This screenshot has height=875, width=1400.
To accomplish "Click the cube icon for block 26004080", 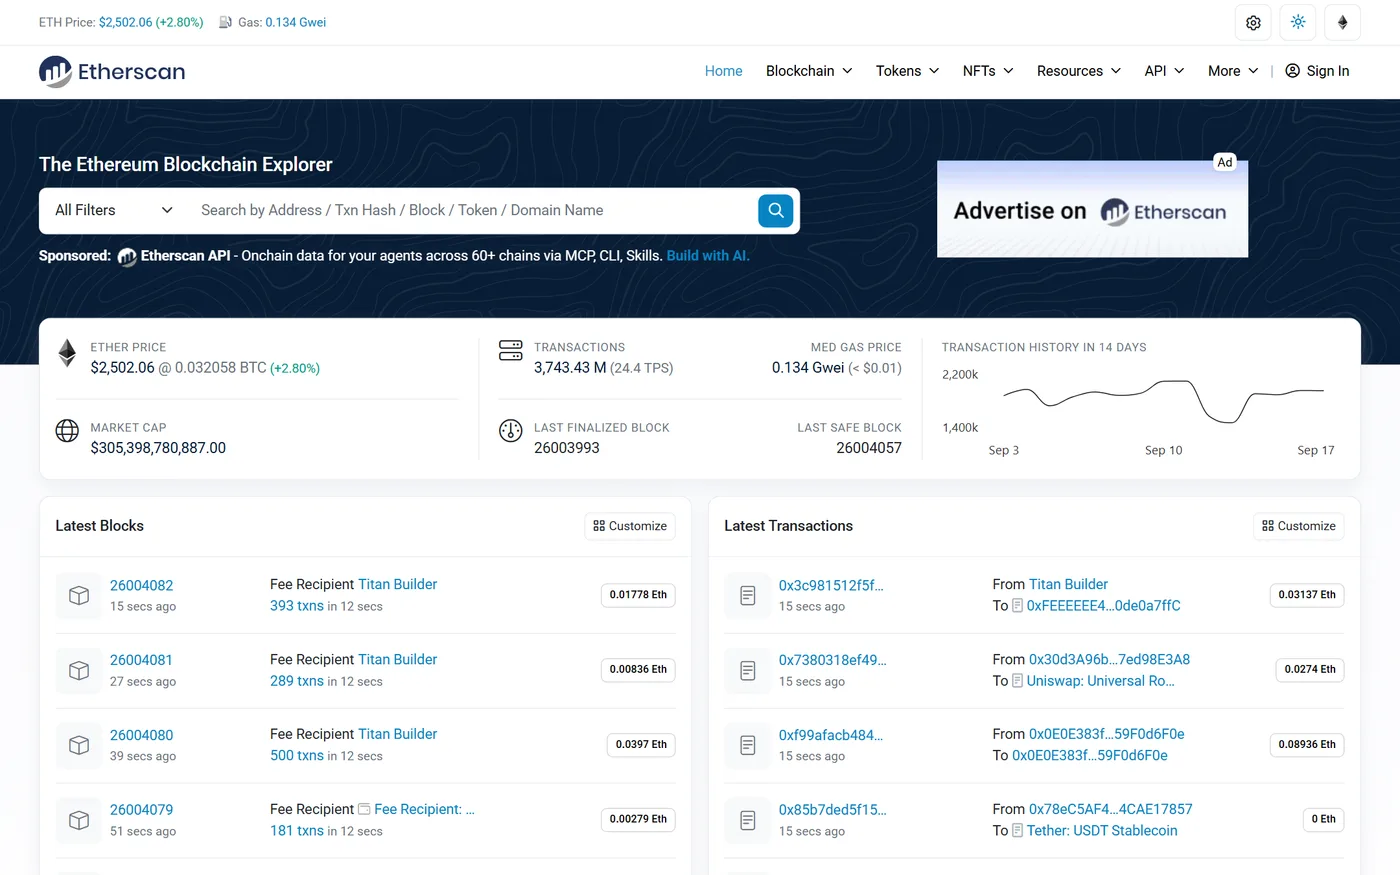I will (x=79, y=745).
